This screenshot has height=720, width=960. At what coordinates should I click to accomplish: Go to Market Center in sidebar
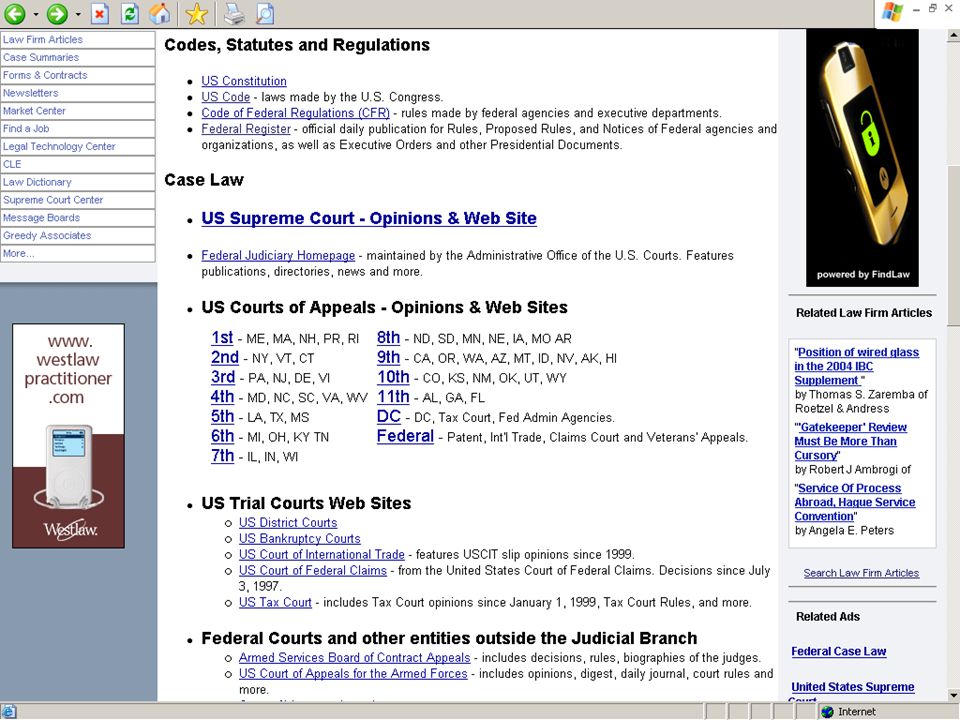(77, 111)
